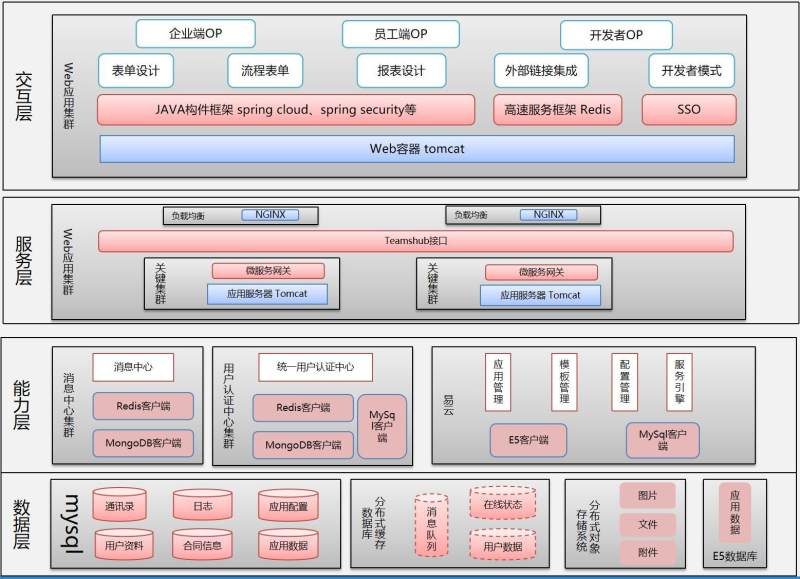Click the Teamshub接口 bar
The height and width of the screenshot is (579, 800).
click(x=416, y=241)
